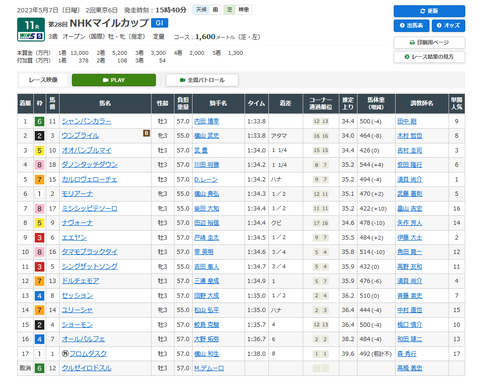Open horse page for ミシシッピテソーロ
The image size is (480, 384).
(90, 208)
